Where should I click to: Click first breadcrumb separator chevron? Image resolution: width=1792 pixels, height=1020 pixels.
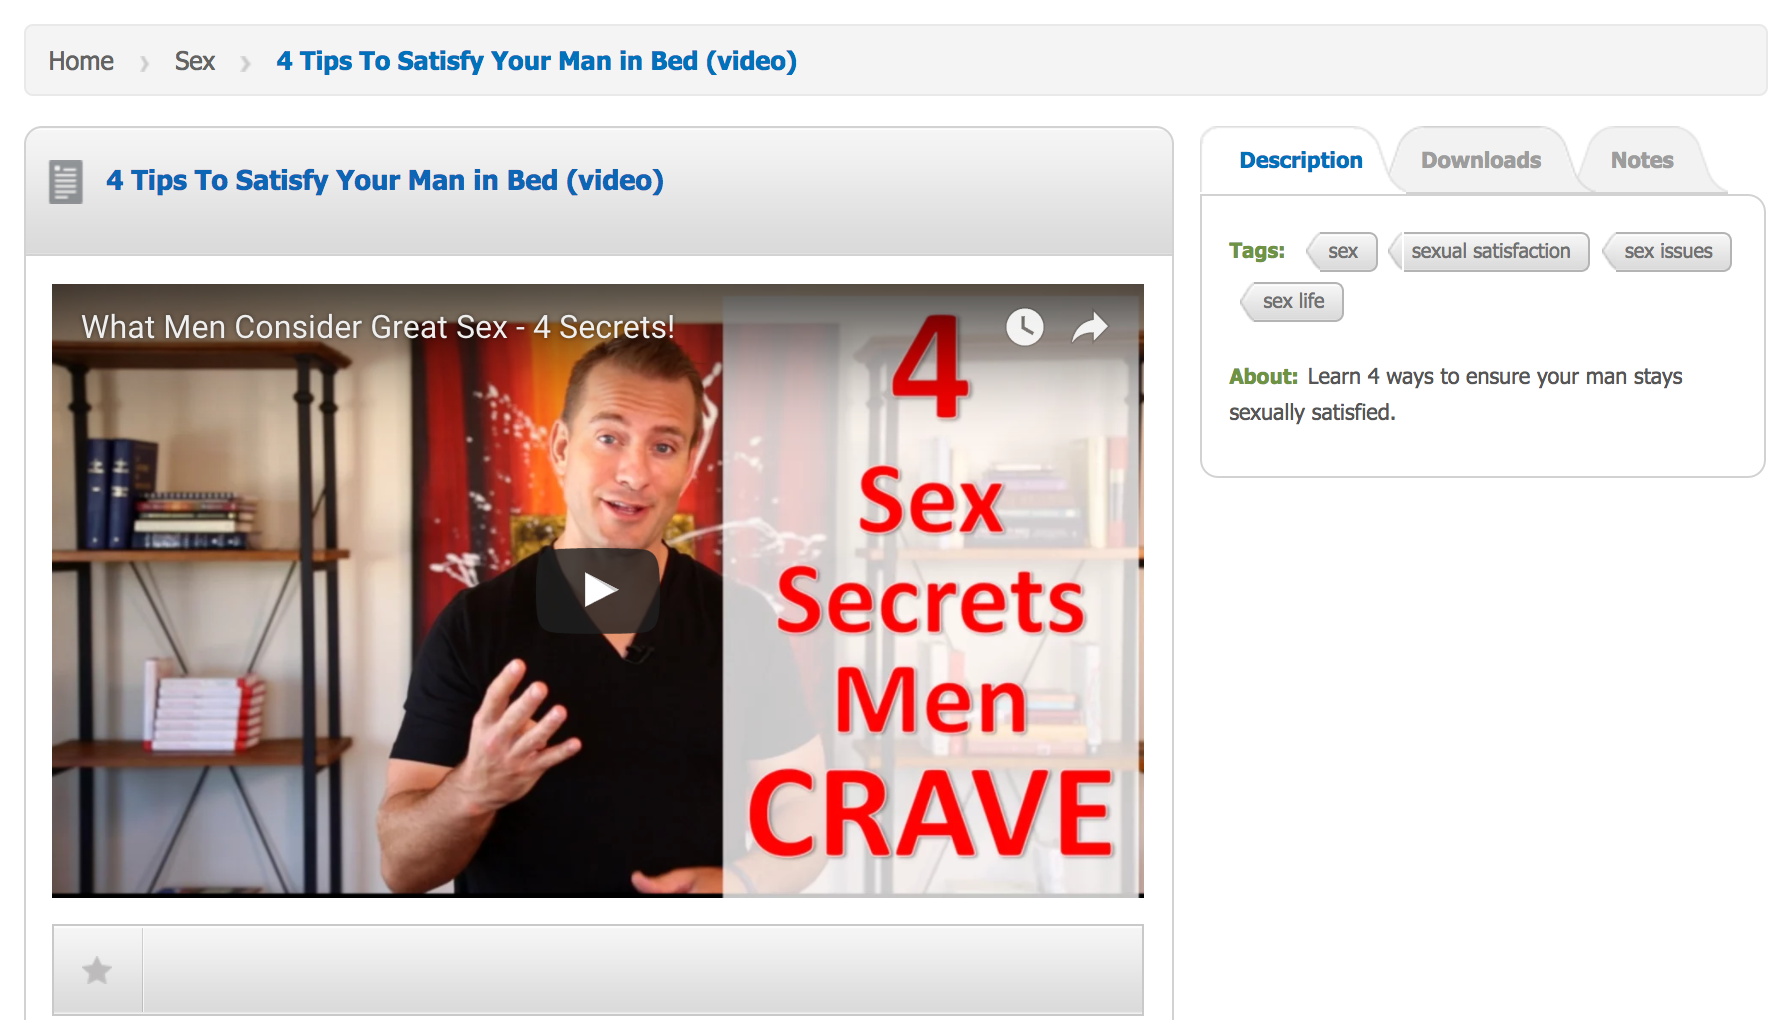click(x=145, y=63)
